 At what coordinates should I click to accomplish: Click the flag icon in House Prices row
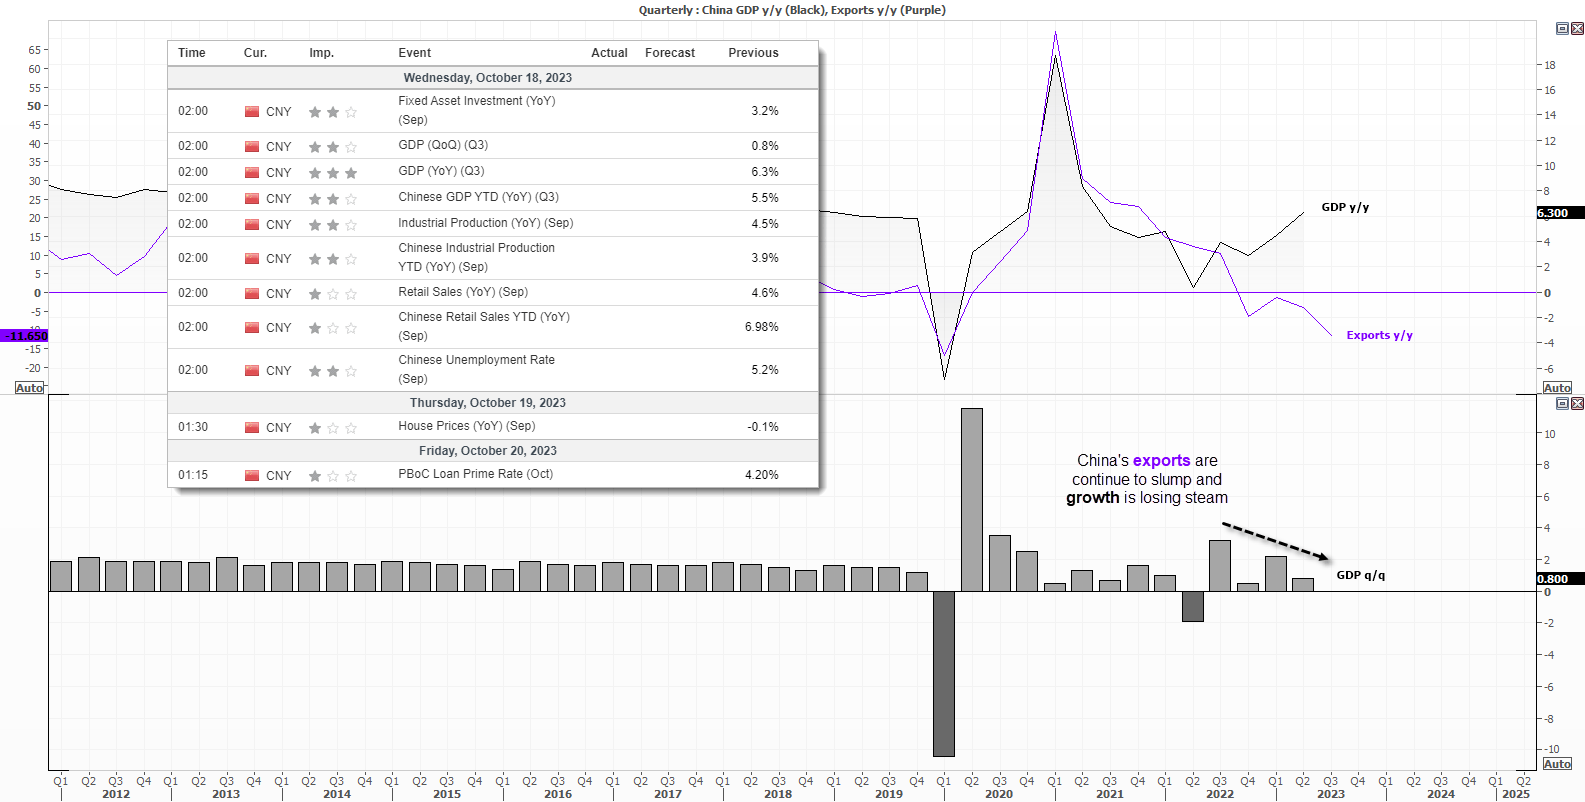pos(252,427)
